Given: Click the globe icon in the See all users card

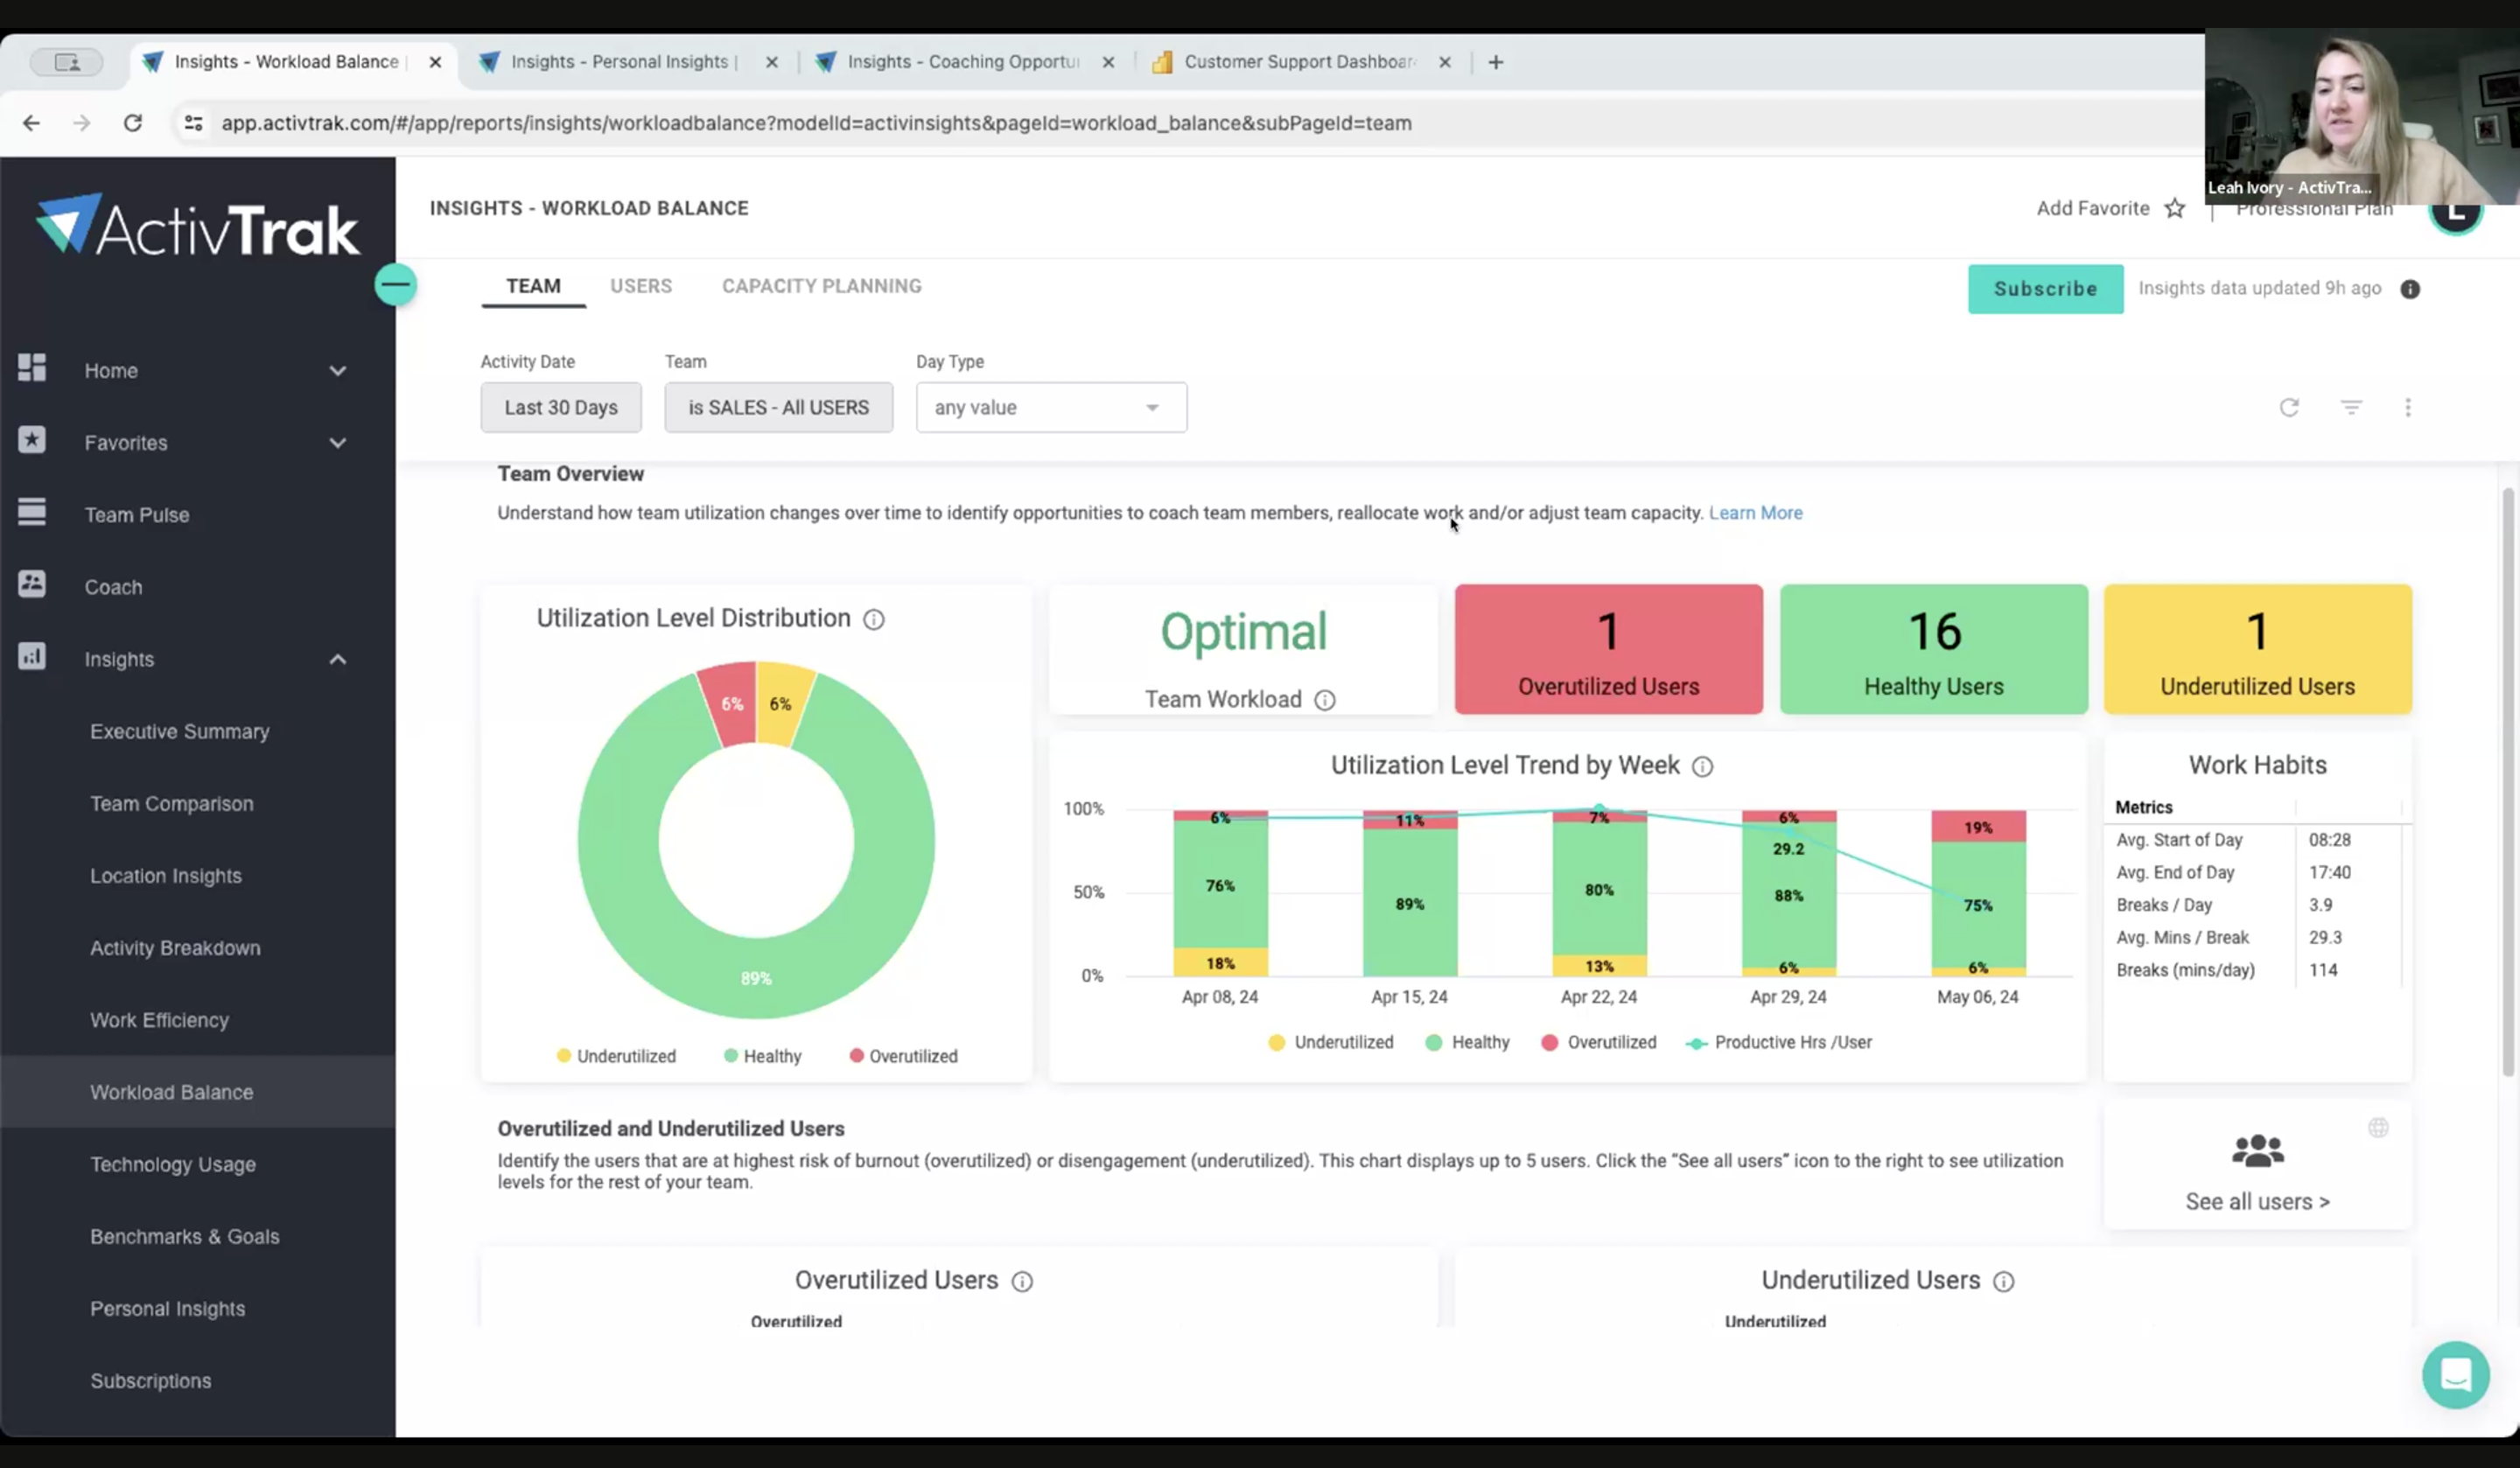Looking at the screenshot, I should [x=2378, y=1128].
